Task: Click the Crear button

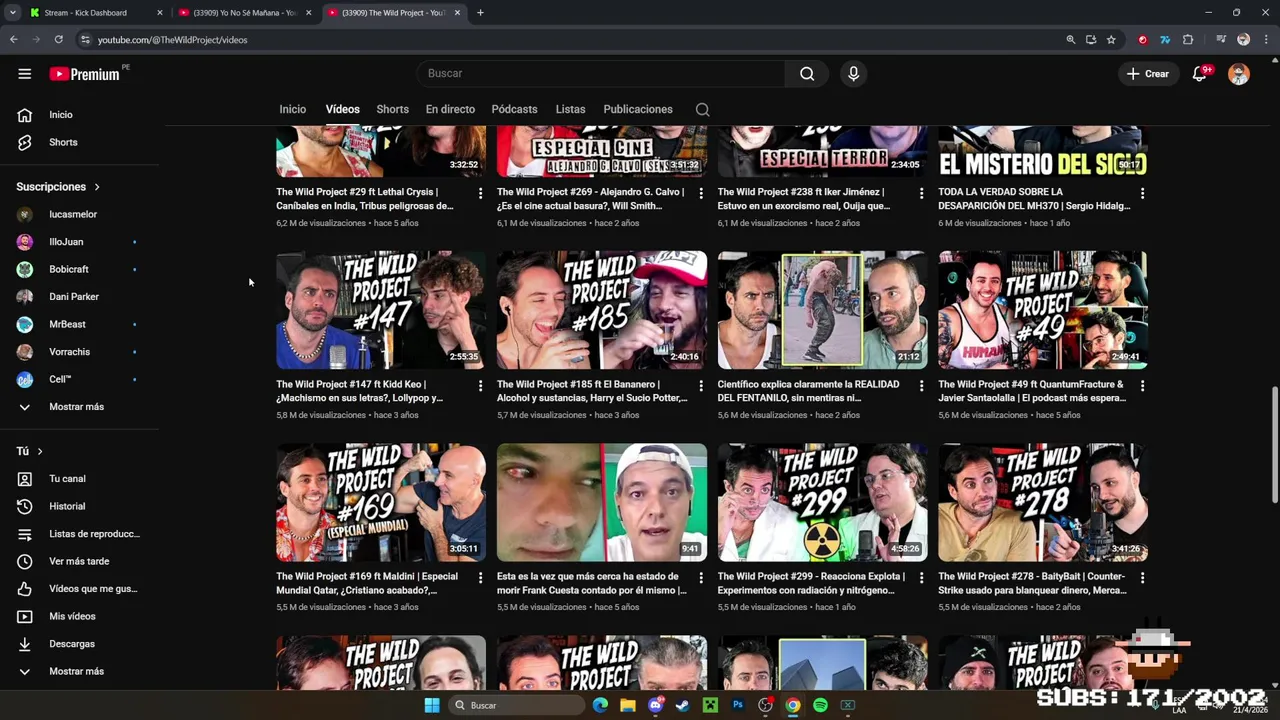Action: click(1147, 74)
